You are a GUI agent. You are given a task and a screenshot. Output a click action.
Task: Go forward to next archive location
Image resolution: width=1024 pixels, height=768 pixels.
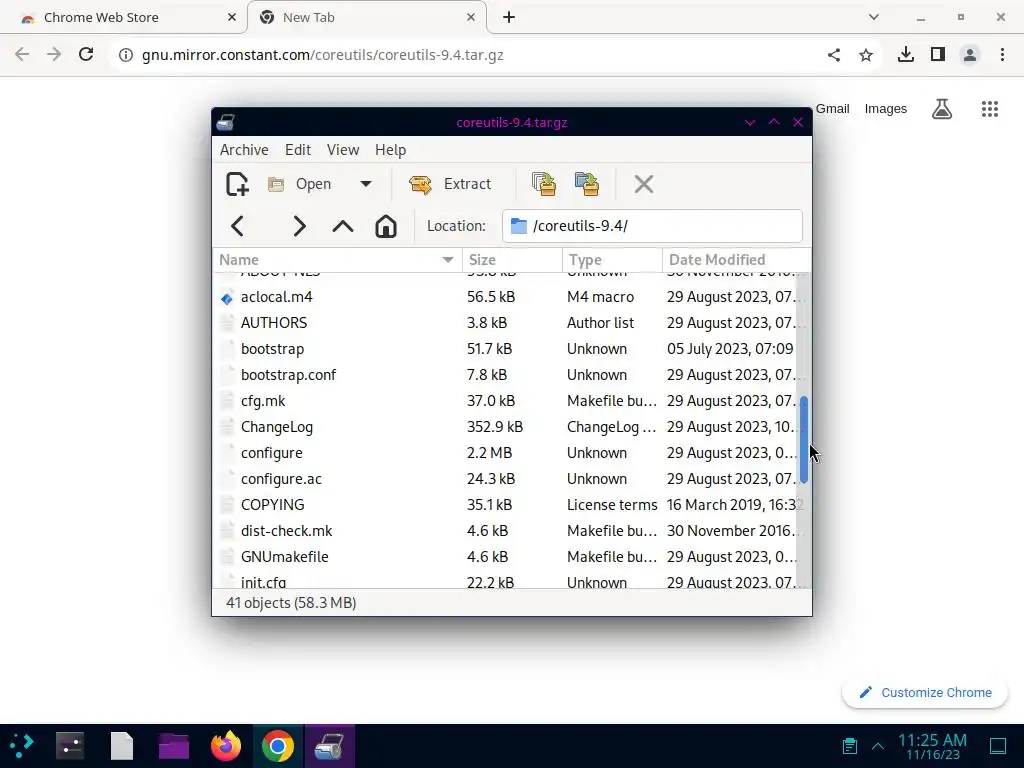299,226
